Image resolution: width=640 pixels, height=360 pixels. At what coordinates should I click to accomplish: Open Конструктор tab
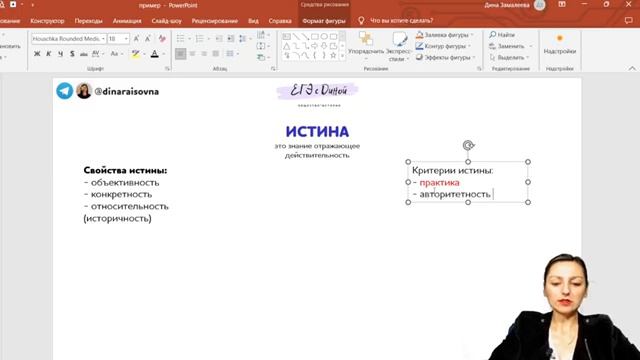(x=47, y=21)
